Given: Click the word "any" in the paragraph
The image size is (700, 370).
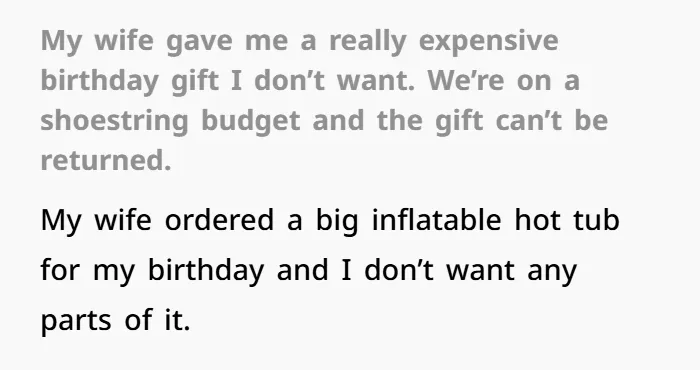Looking at the screenshot, I should 552,271.
